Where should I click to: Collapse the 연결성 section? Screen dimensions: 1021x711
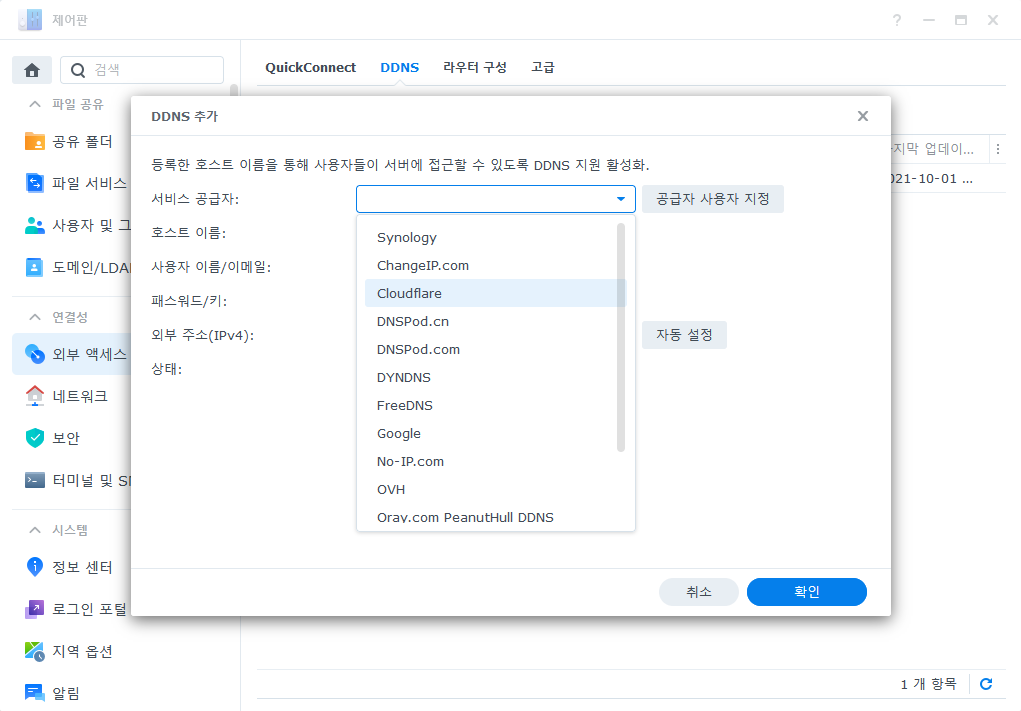tap(35, 317)
